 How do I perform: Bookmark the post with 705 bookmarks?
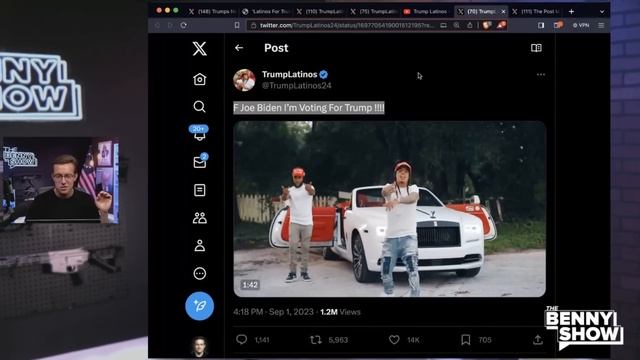pyautogui.click(x=466, y=340)
